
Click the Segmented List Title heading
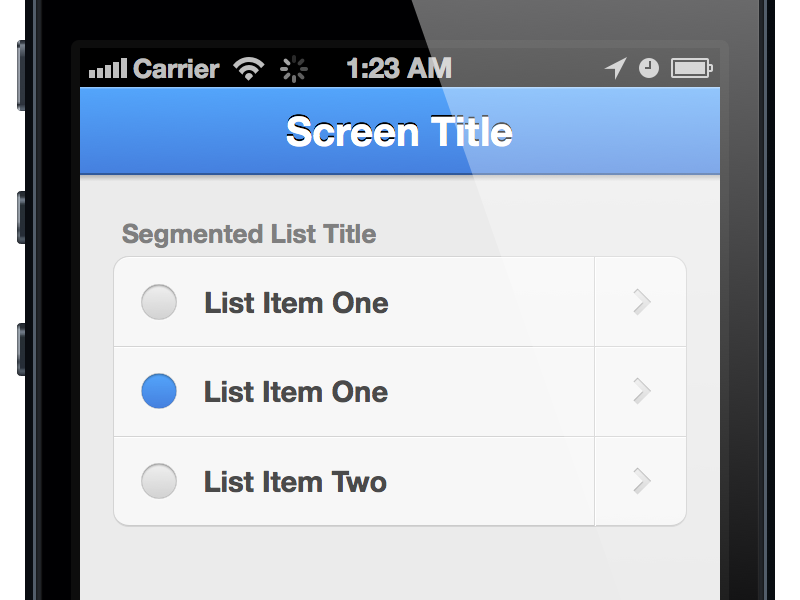tap(247, 234)
